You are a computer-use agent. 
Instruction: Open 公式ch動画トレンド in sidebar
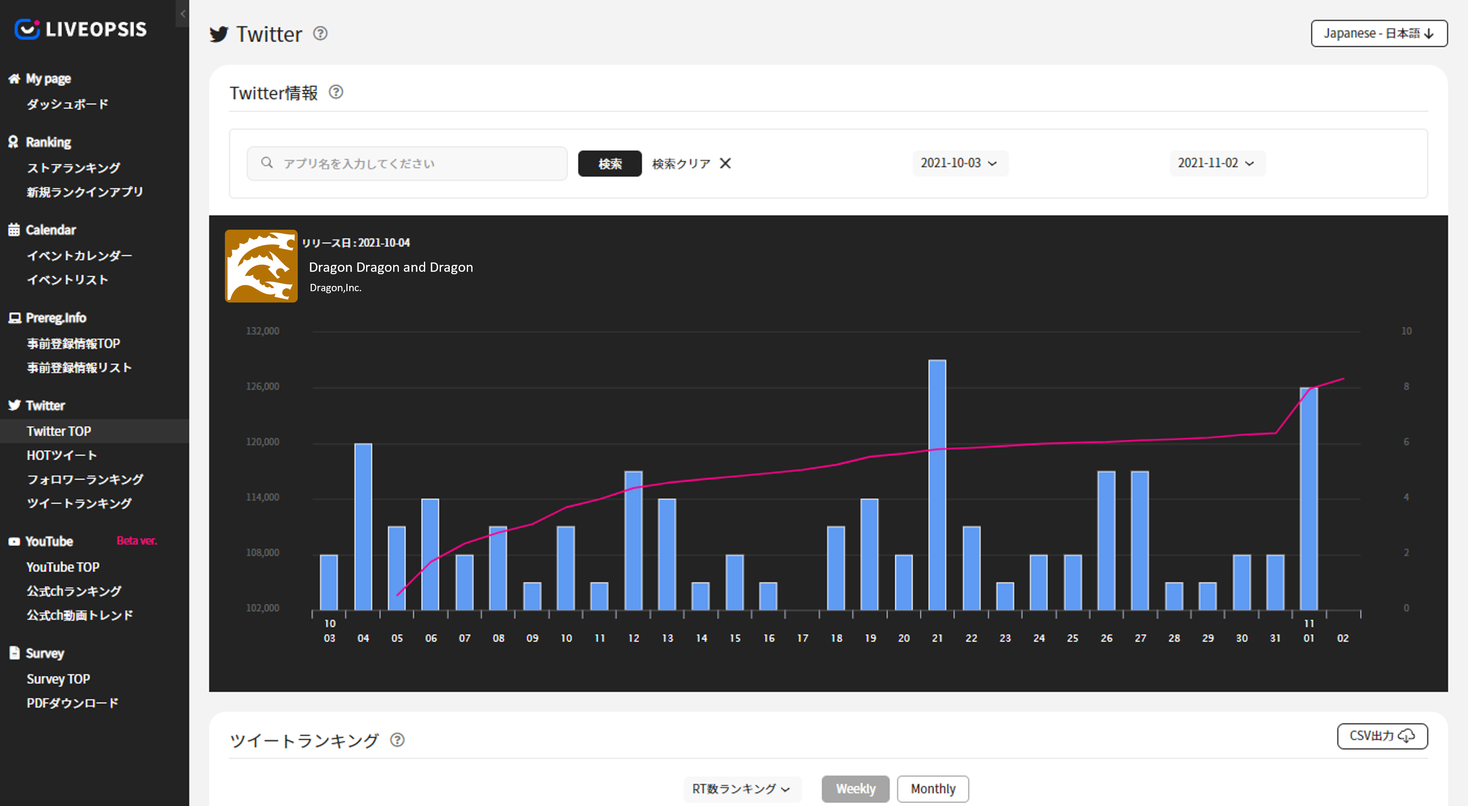click(x=80, y=615)
